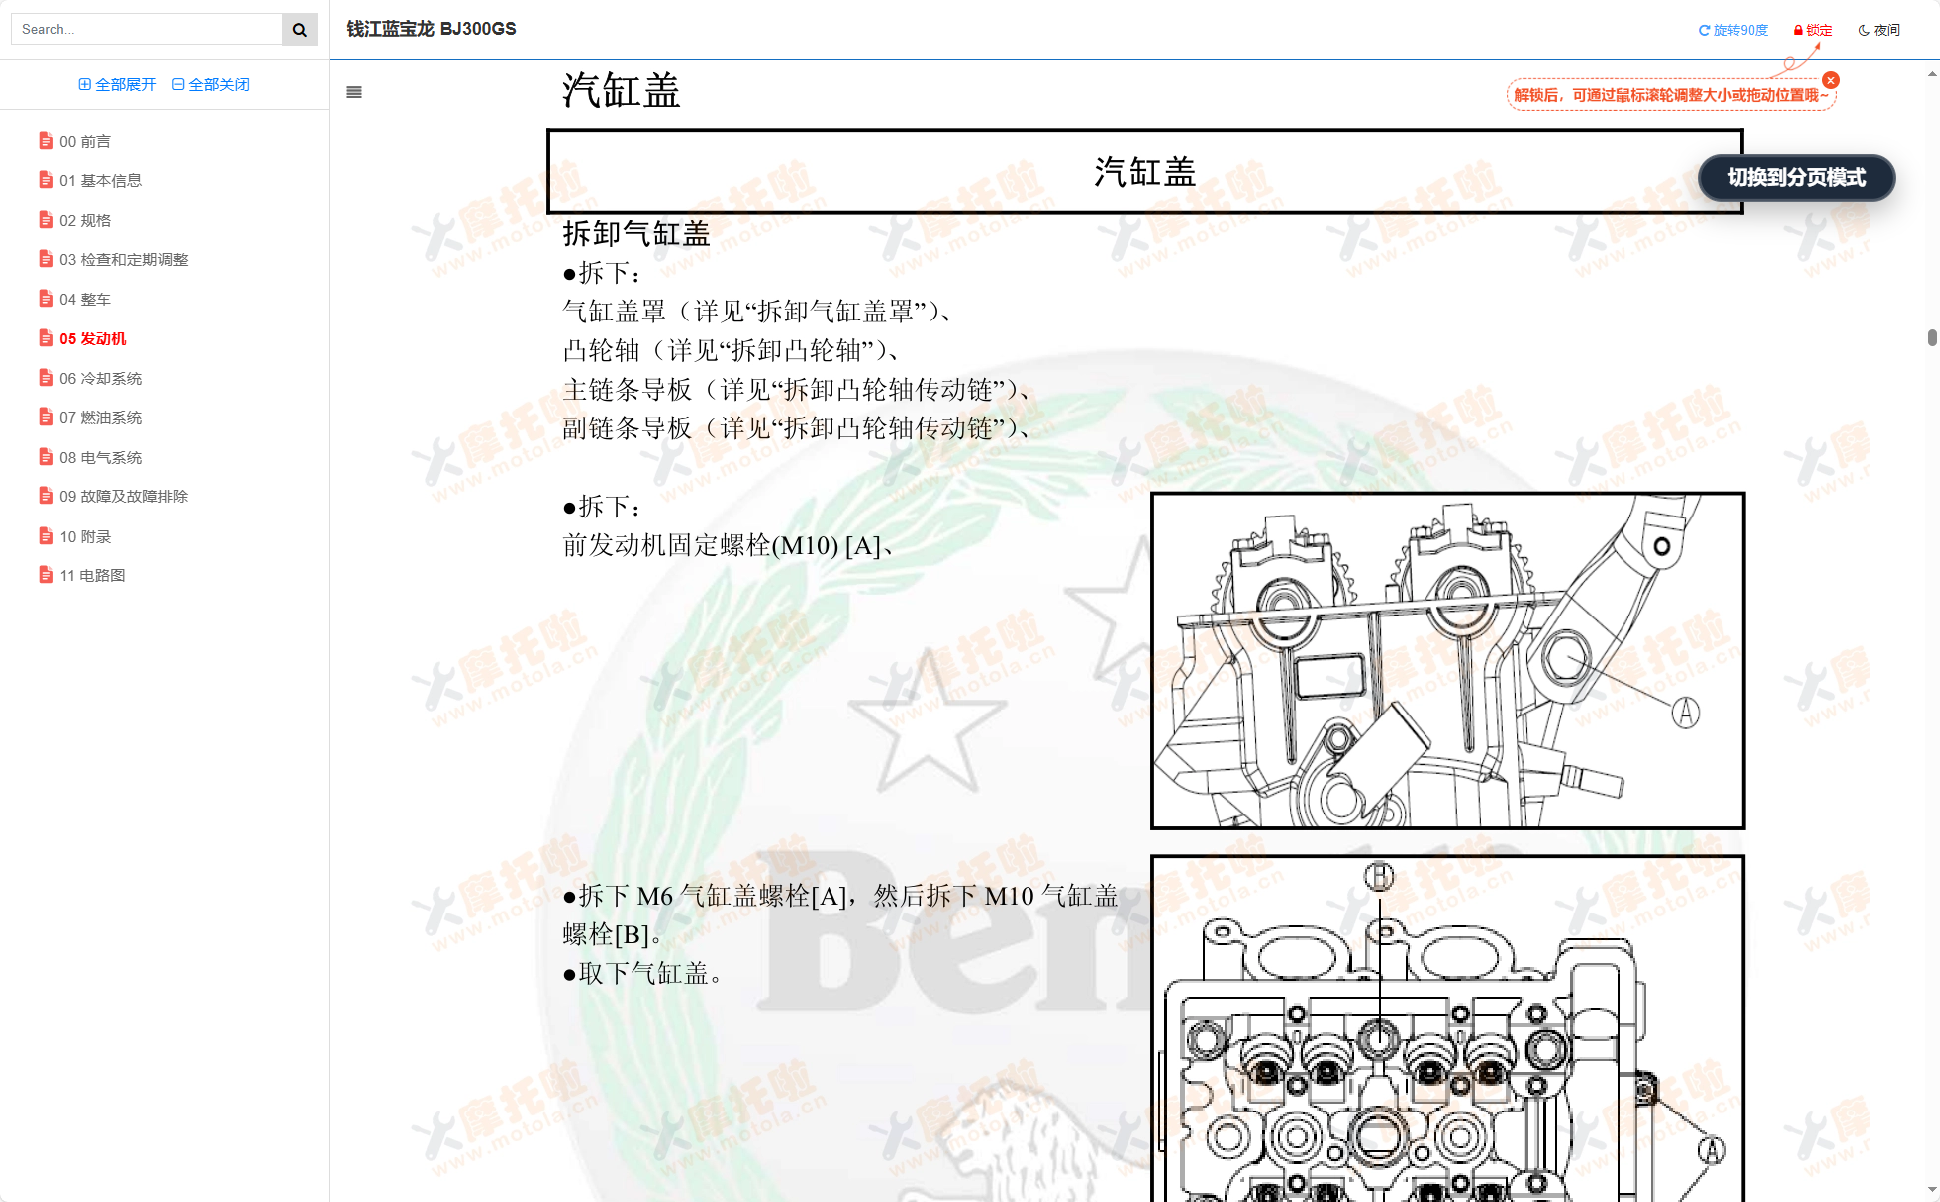Enable 夜间 night mode
Screen dimensions: 1940x1202
[x=1879, y=29]
